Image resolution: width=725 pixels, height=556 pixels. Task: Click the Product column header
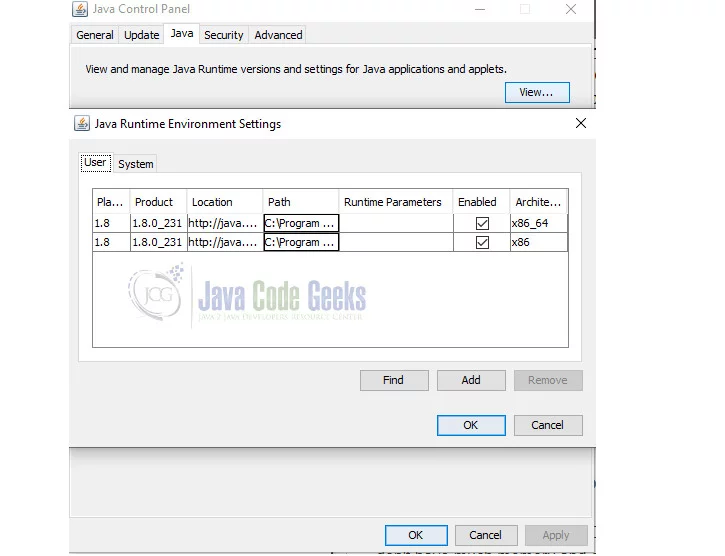click(158, 202)
